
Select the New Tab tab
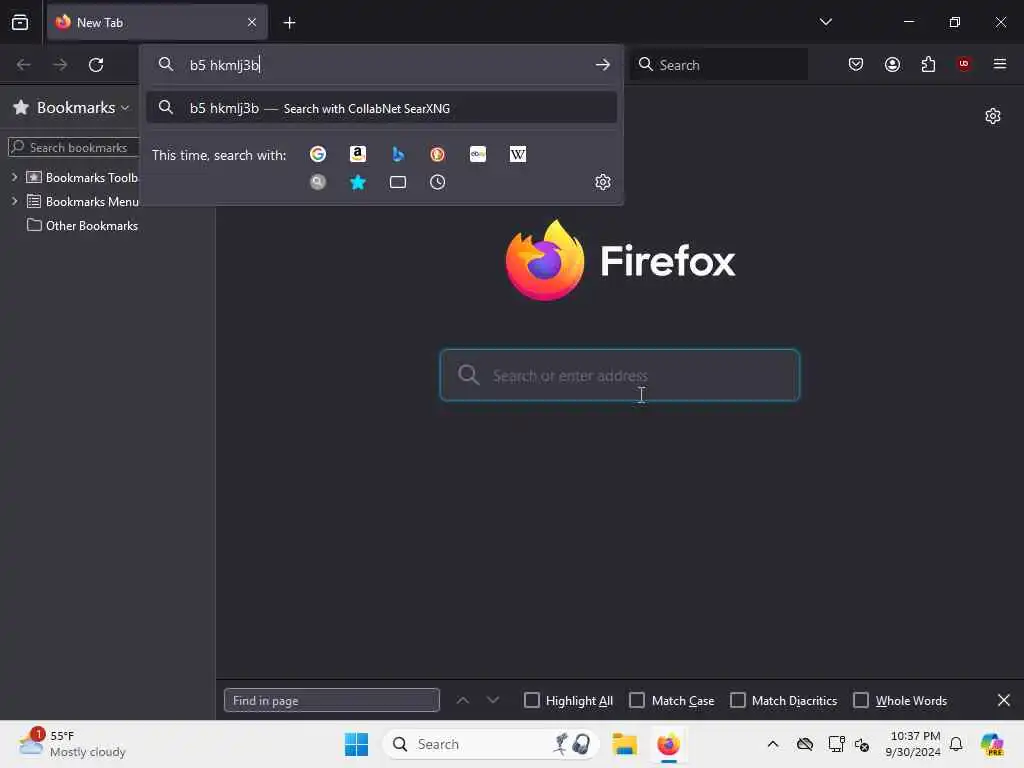point(157,22)
